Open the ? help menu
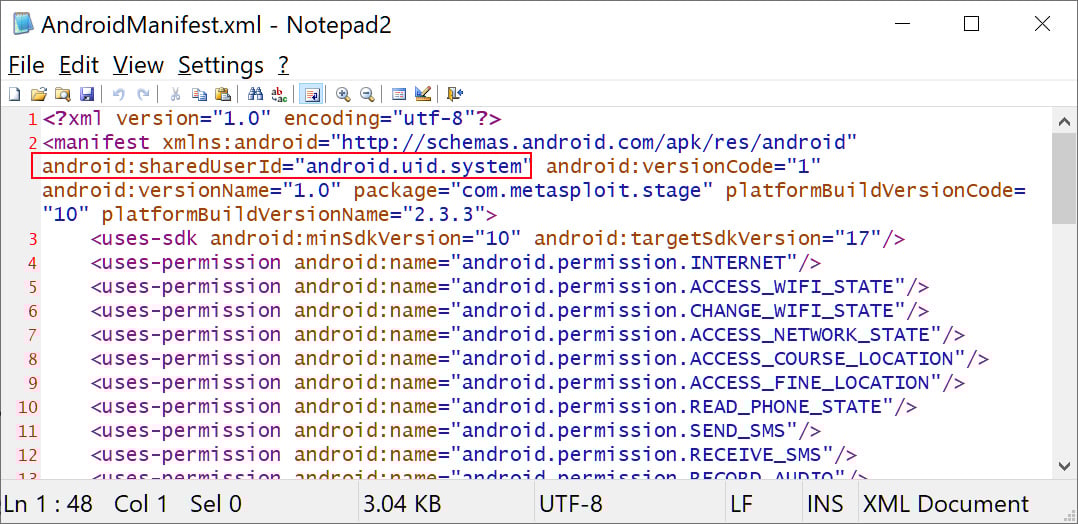This screenshot has height=524, width=1078. click(x=283, y=65)
